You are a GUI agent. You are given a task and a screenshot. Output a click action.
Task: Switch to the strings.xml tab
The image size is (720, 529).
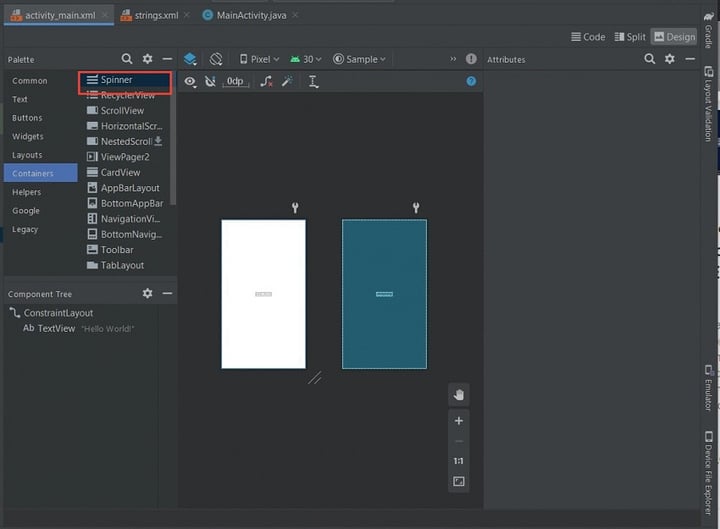pyautogui.click(x=154, y=15)
